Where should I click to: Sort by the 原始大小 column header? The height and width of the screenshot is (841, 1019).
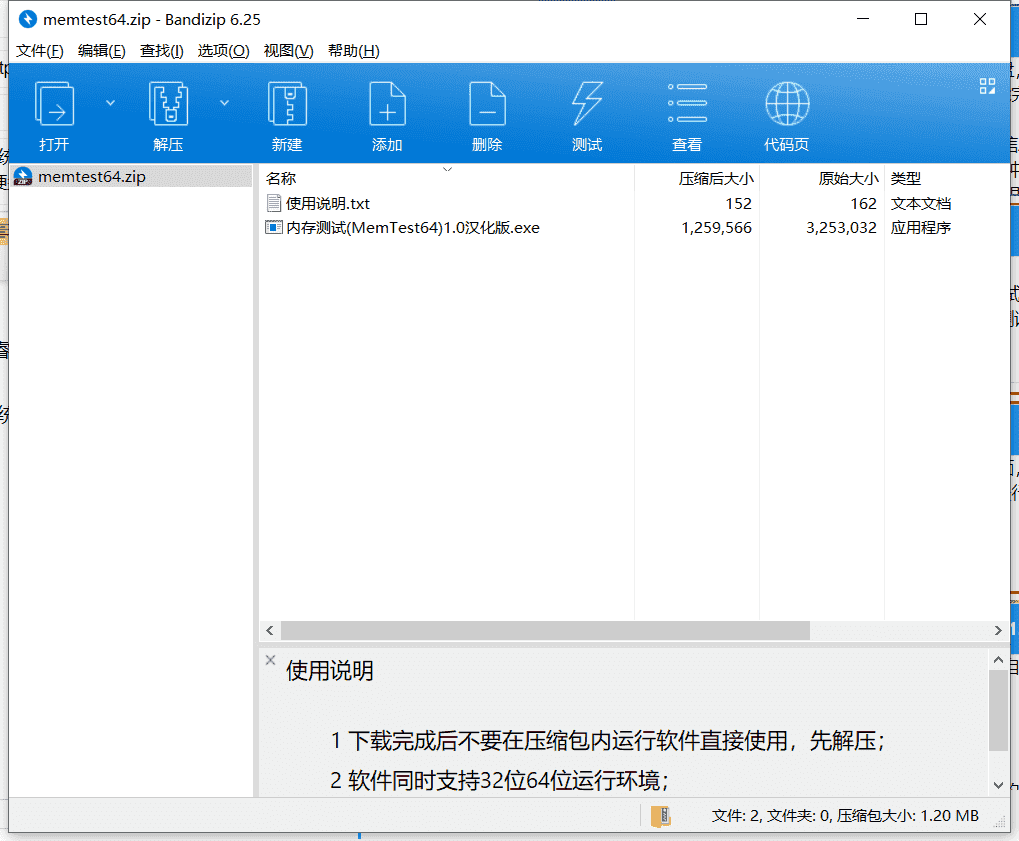[x=848, y=178]
